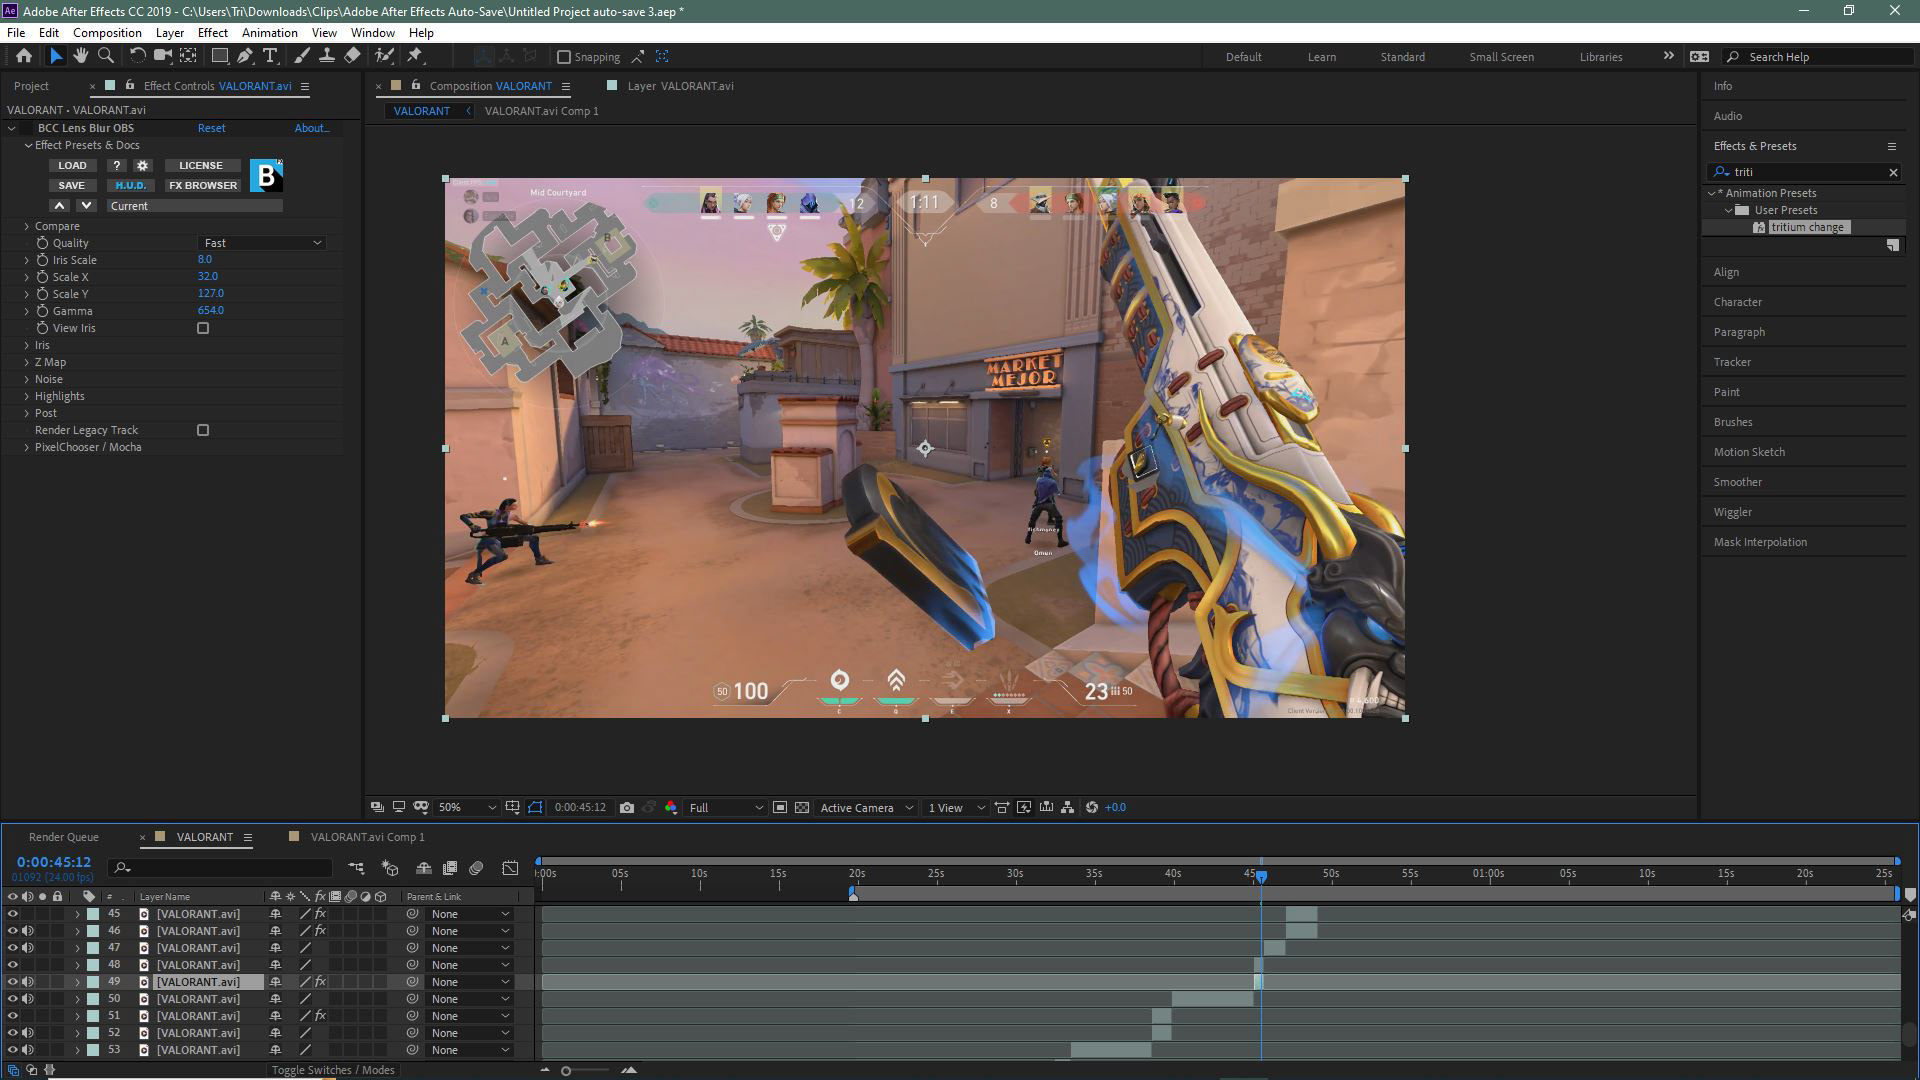
Task: Select the Puppet Pin tool
Action: [x=415, y=56]
